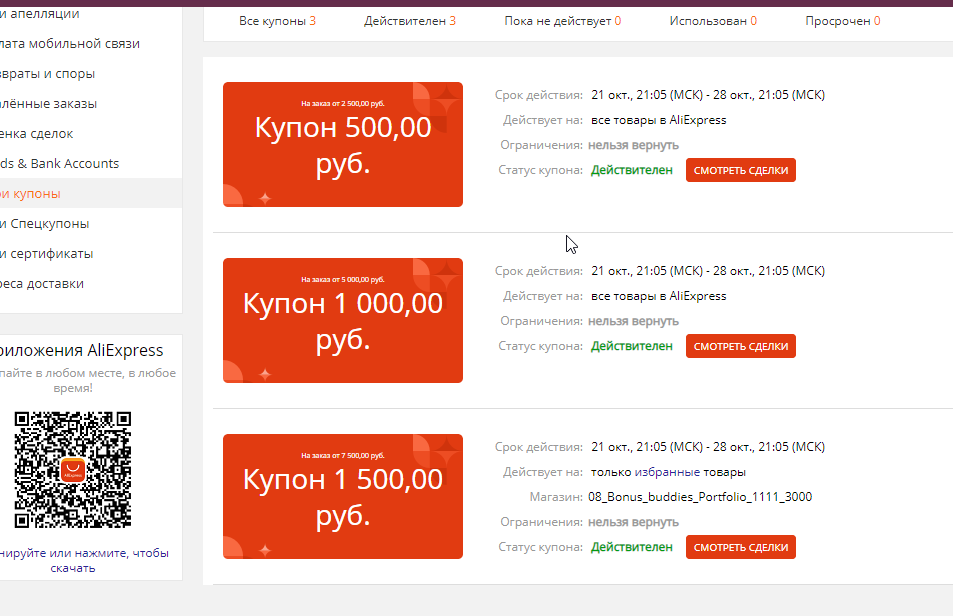Click the 'Действителен' status of the 1 500,00 coupon
The width and height of the screenshot is (953, 616).
coord(632,547)
